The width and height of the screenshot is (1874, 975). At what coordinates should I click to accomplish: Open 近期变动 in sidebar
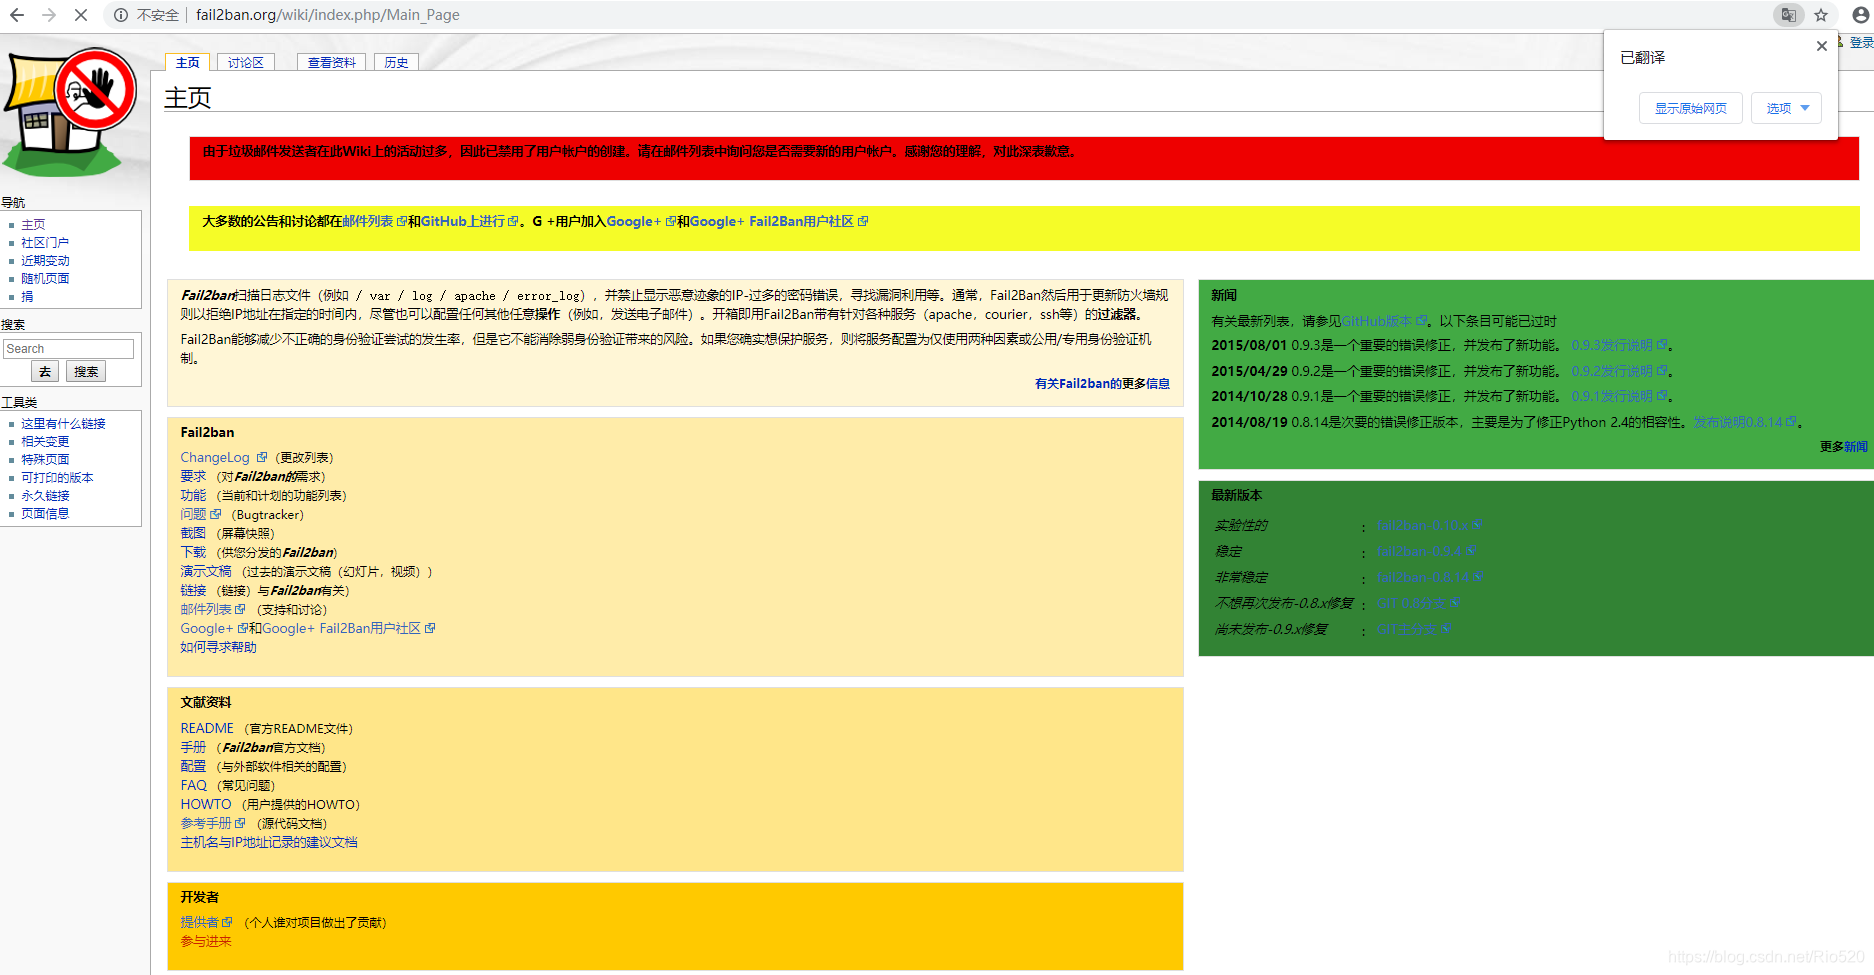click(45, 260)
